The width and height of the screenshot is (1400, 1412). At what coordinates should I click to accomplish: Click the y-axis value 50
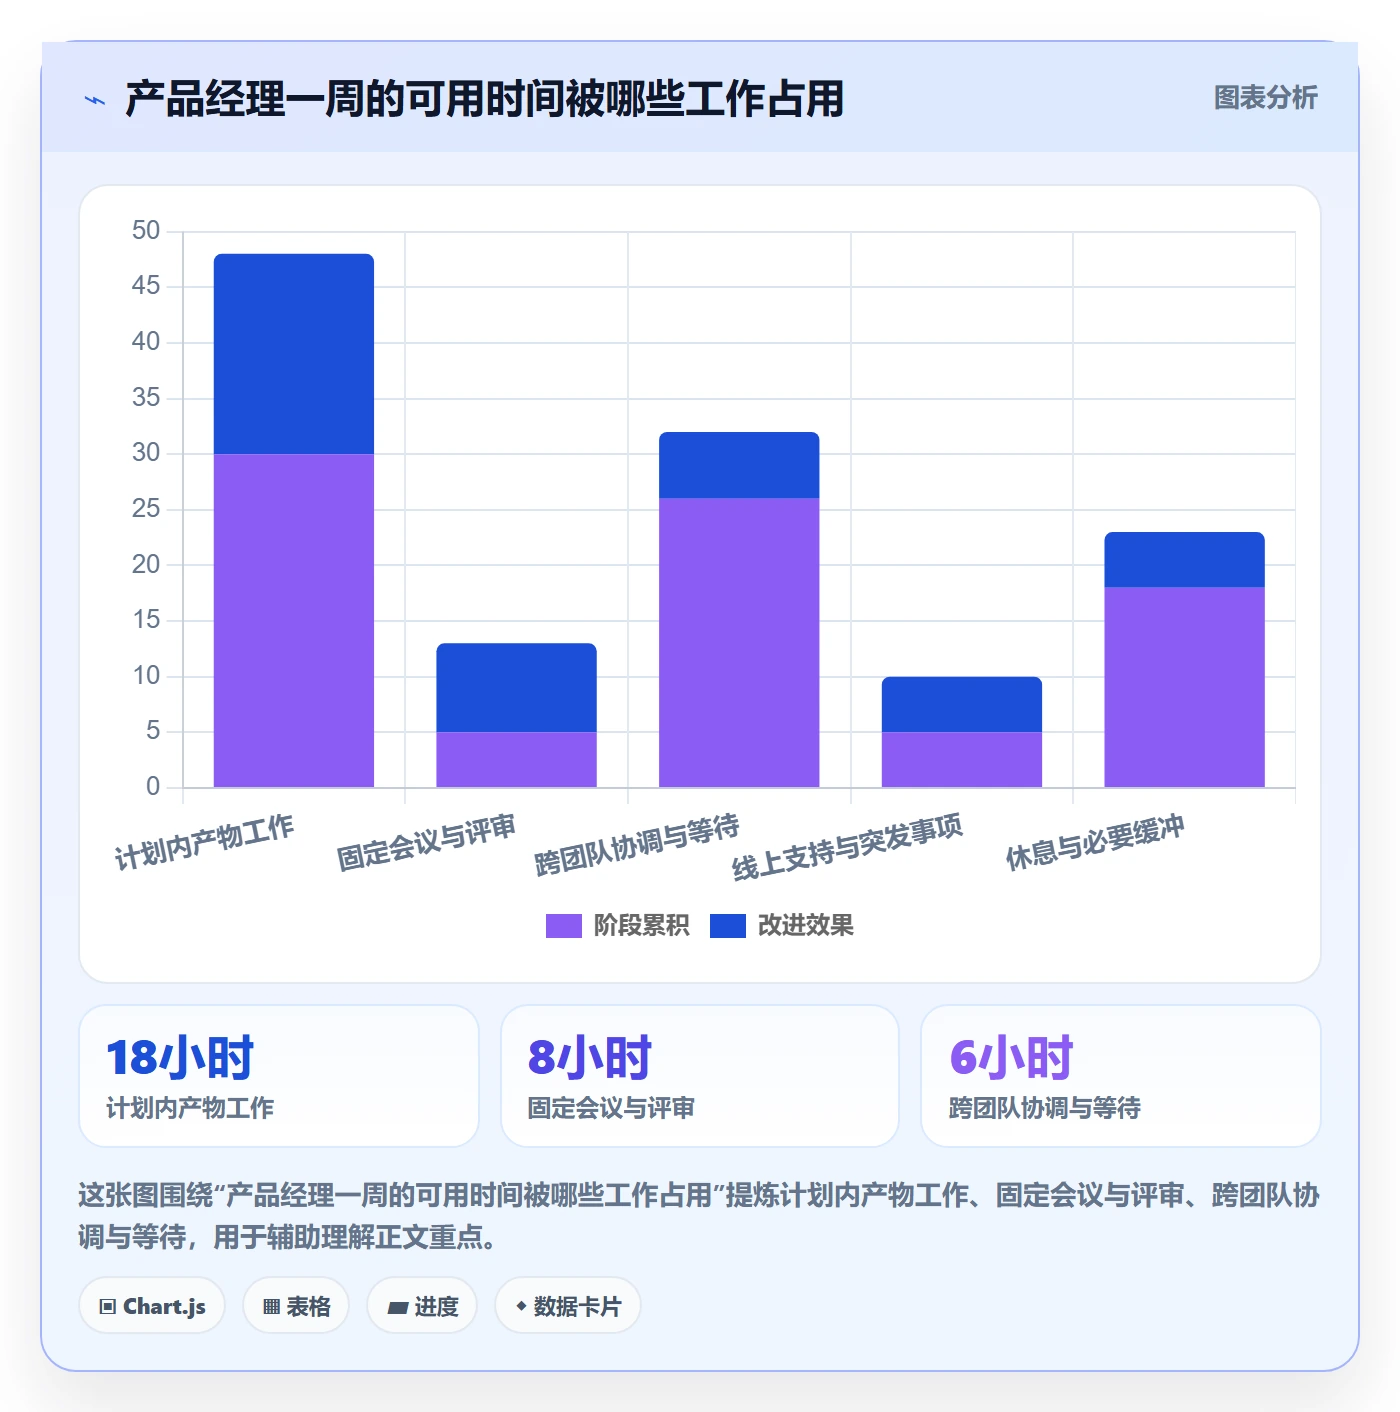[146, 231]
